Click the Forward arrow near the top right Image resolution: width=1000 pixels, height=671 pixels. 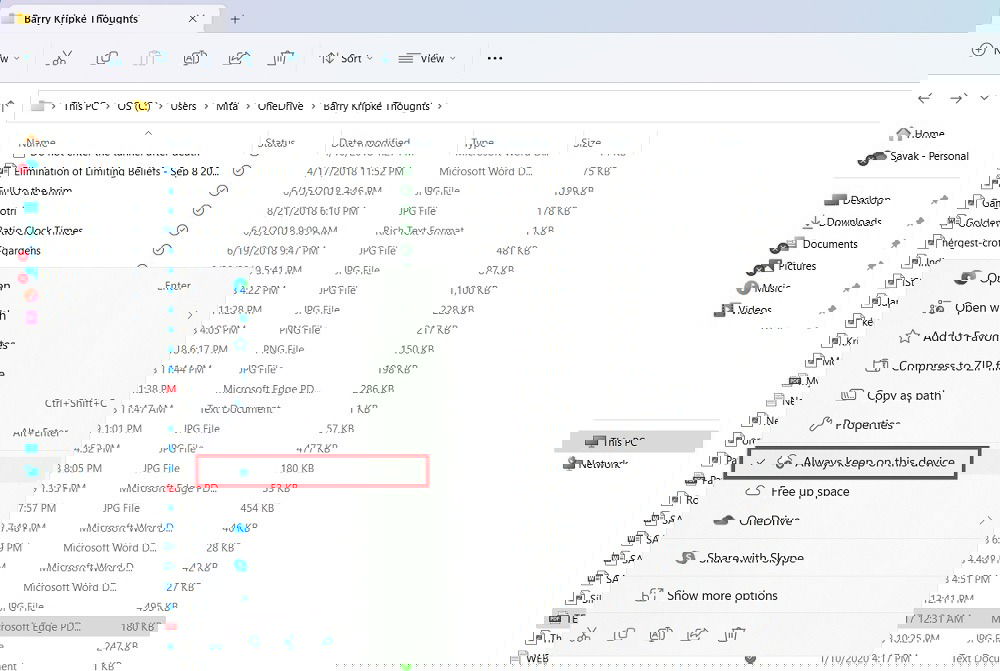(x=958, y=98)
